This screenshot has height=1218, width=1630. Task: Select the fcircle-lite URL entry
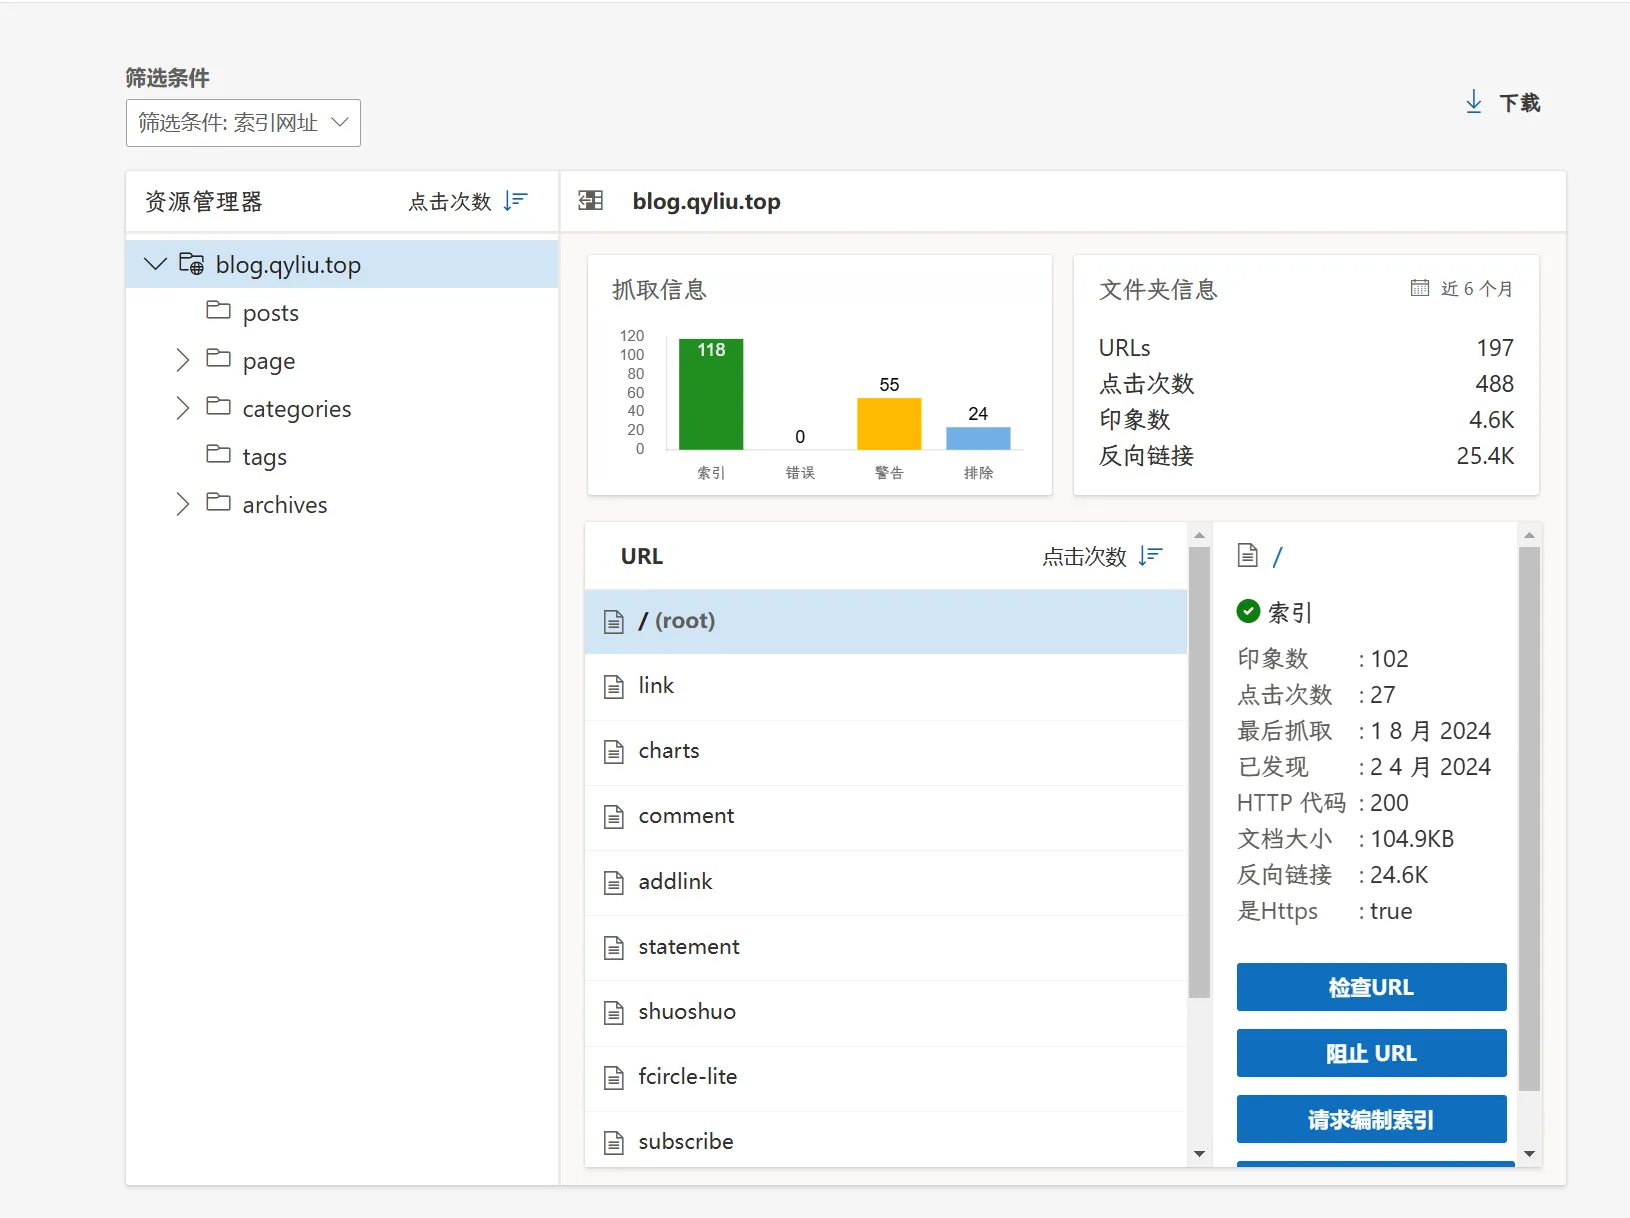coord(687,1077)
